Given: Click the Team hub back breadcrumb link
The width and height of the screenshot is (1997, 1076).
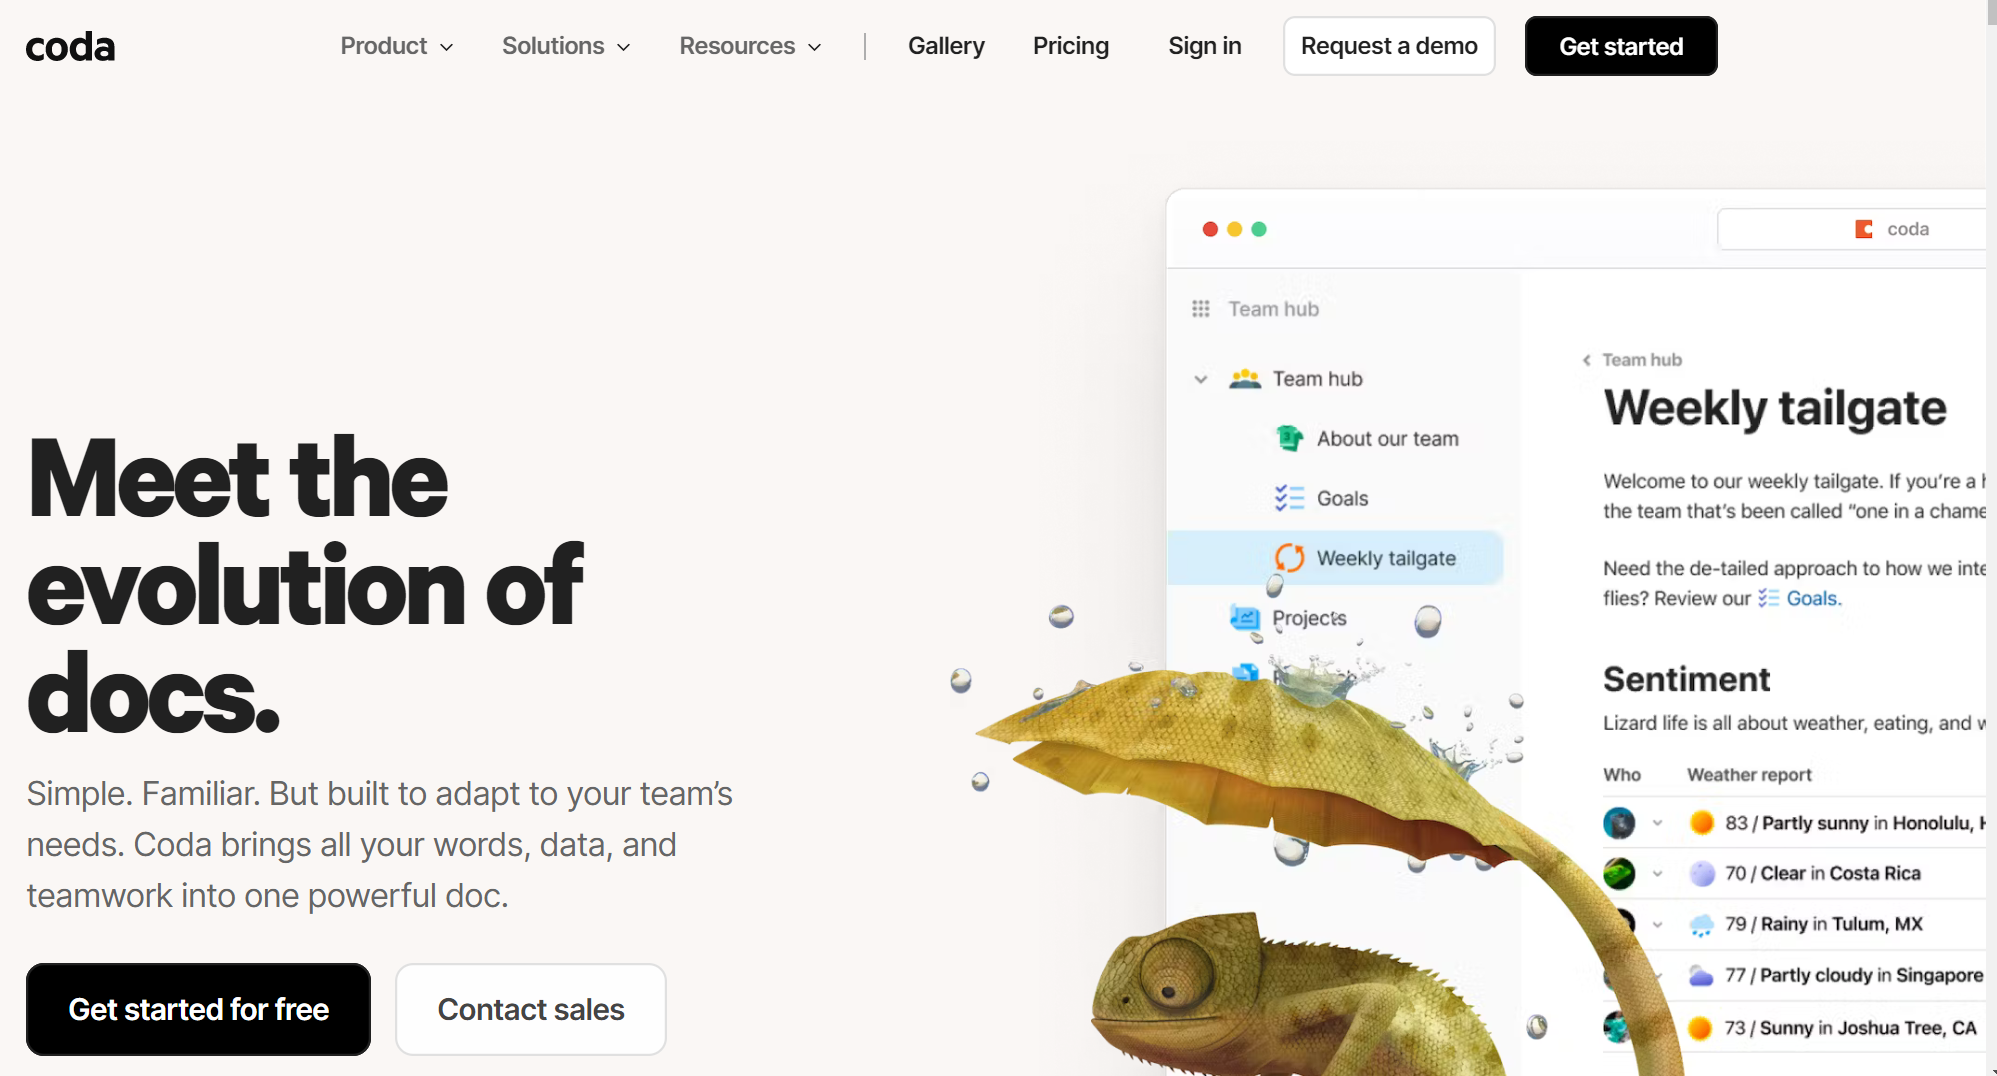Looking at the screenshot, I should pyautogui.click(x=1632, y=360).
